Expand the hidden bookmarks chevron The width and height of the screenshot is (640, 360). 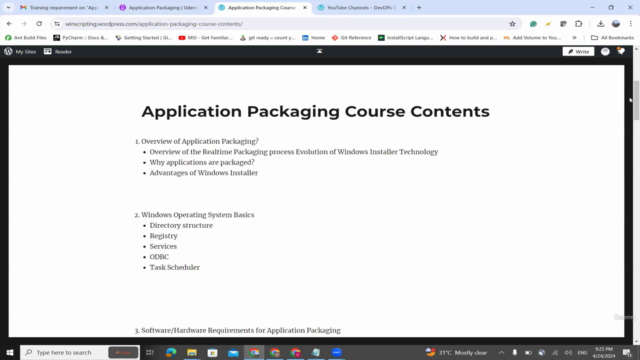pyautogui.click(x=574, y=38)
